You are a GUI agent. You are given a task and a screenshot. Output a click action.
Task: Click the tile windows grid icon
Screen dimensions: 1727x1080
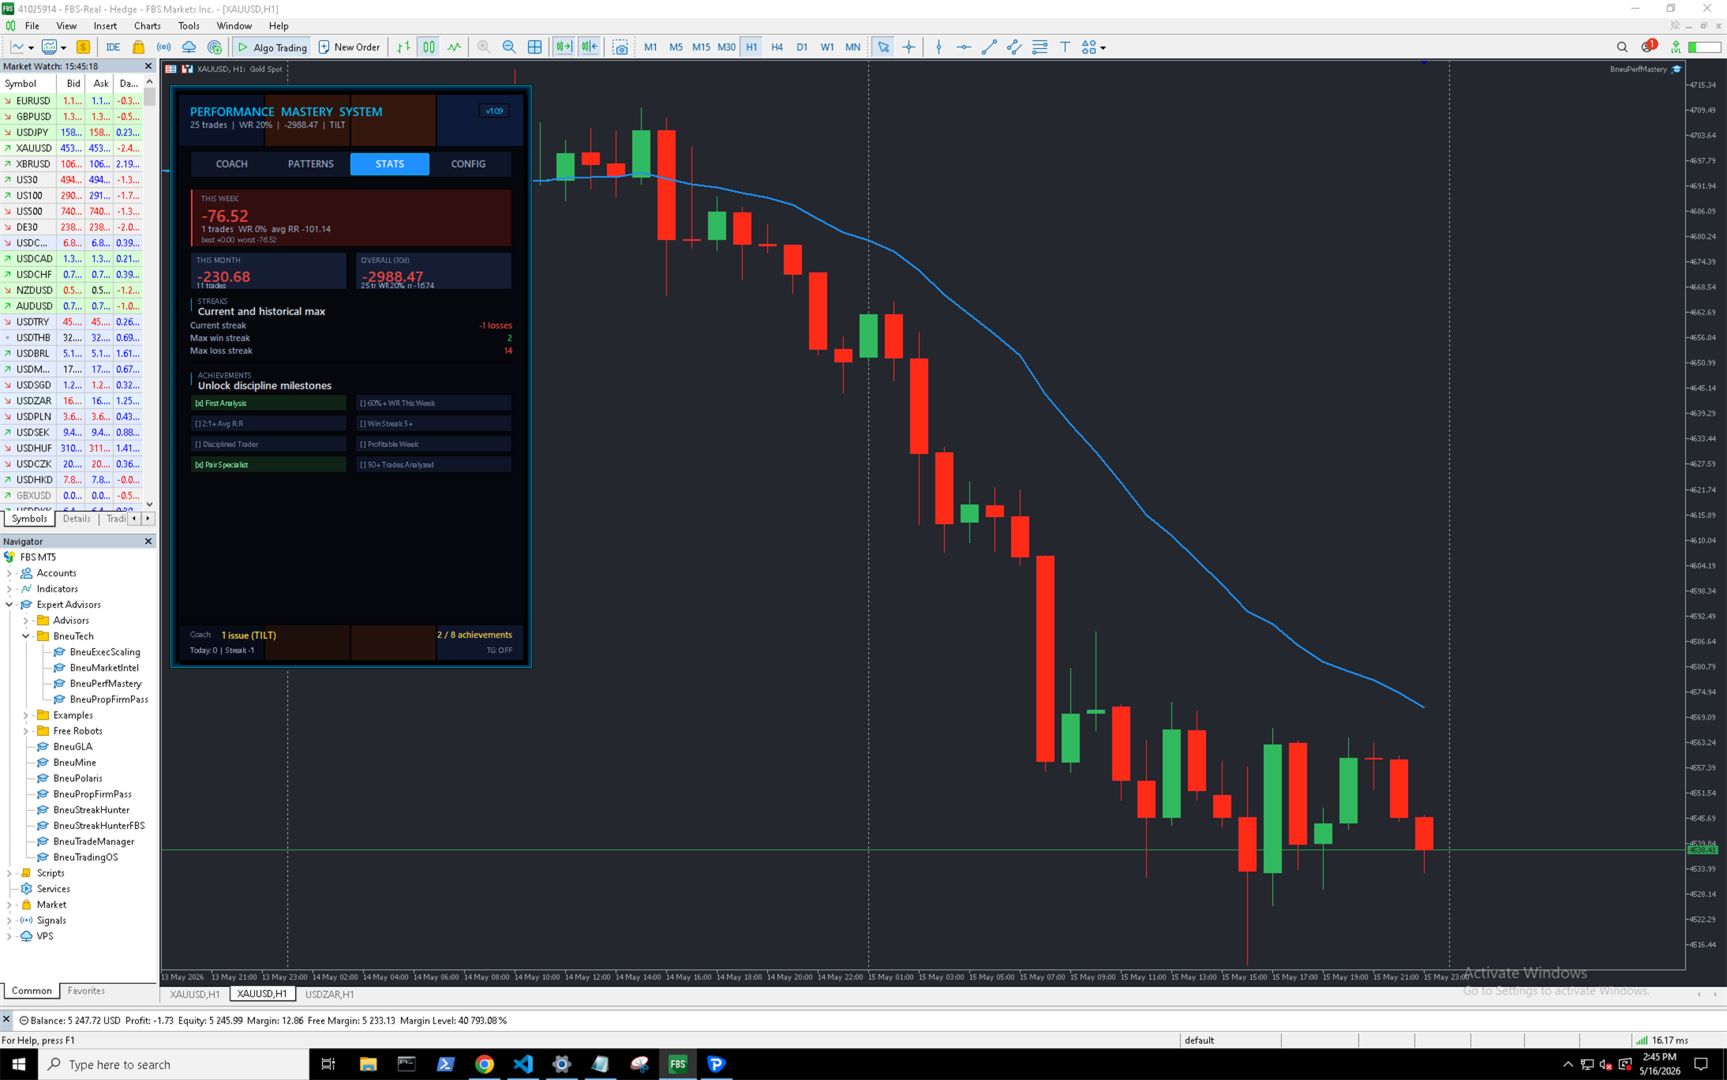coord(535,47)
